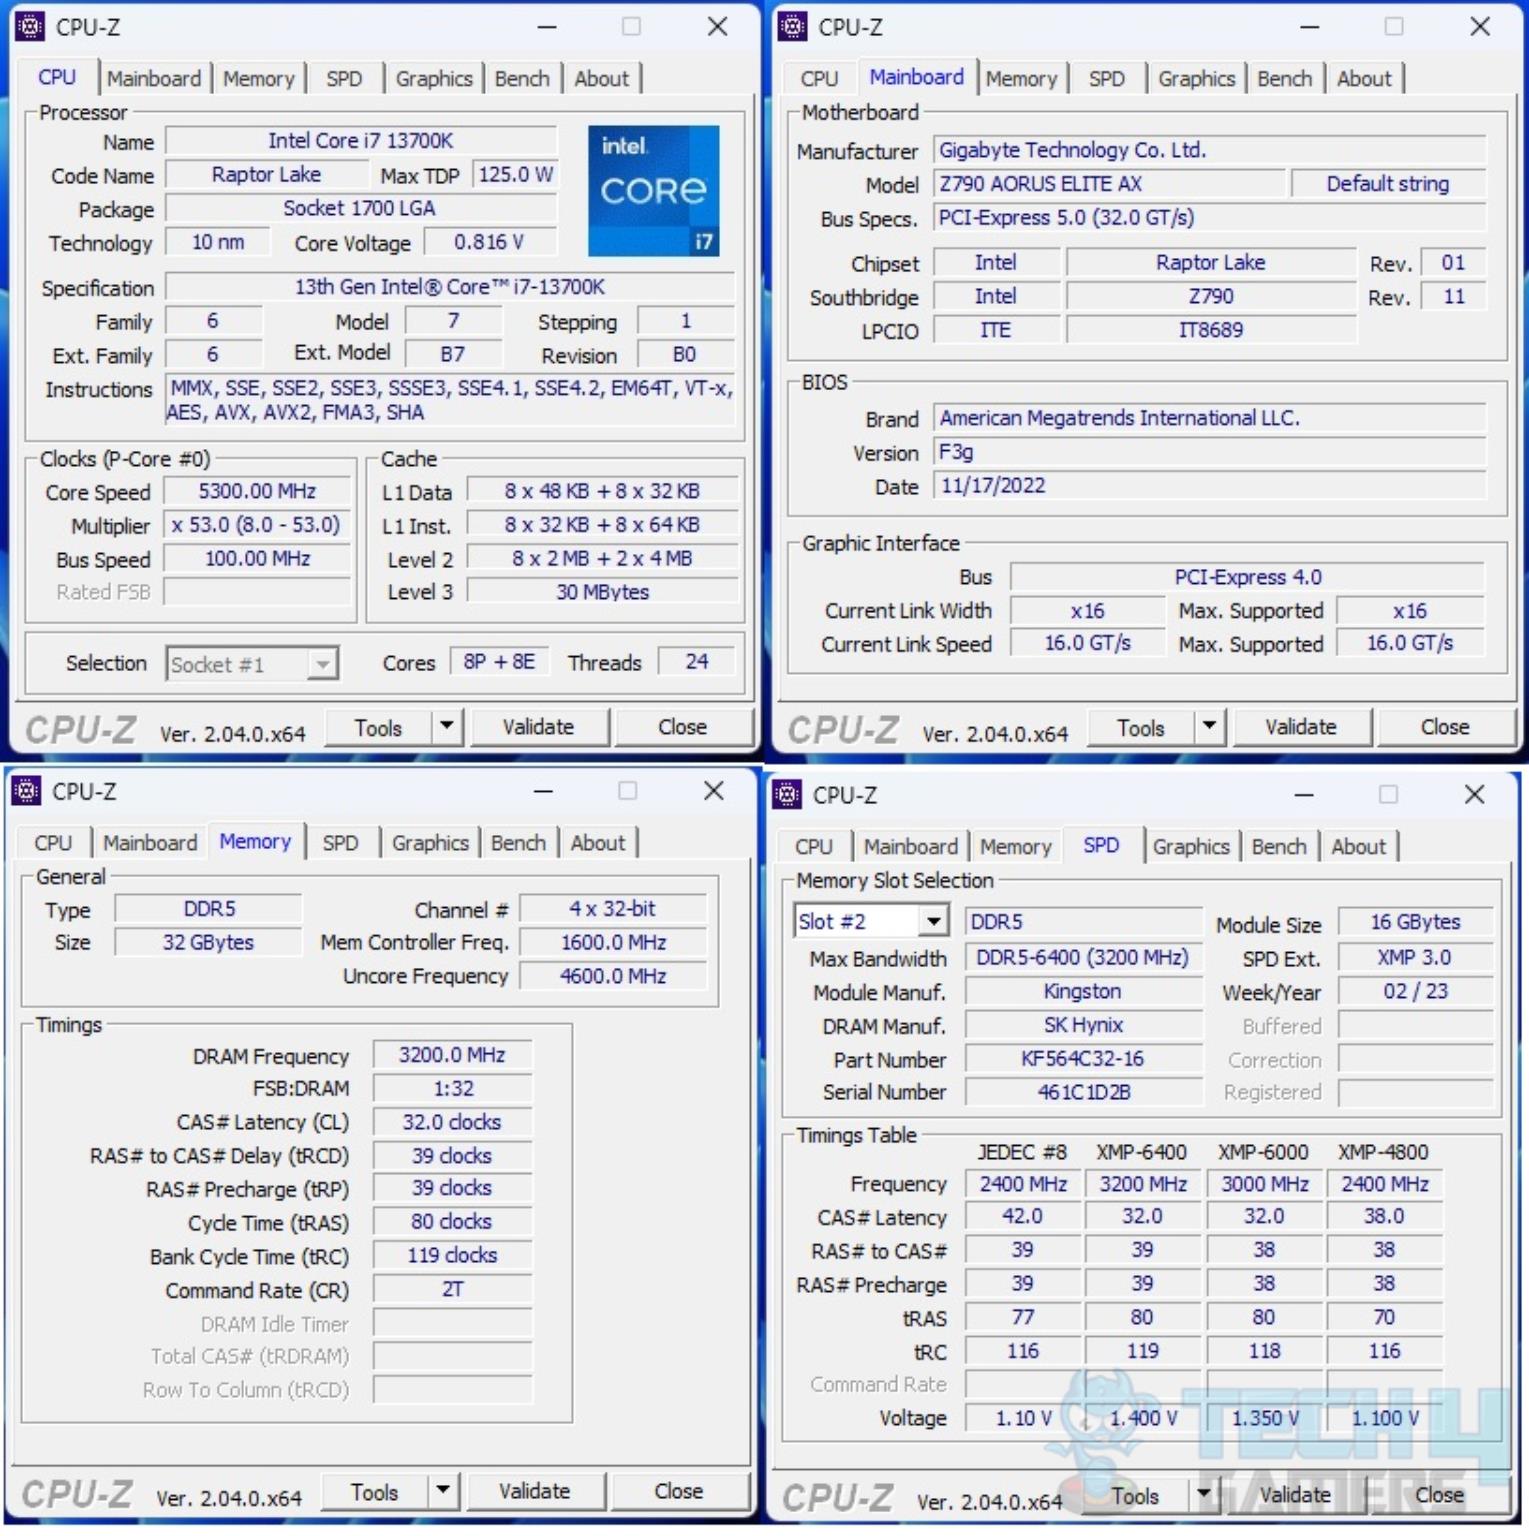Viewport: 1529px width, 1536px height.
Task: Click the Multiplier value x 53.0
Action: [x=257, y=525]
